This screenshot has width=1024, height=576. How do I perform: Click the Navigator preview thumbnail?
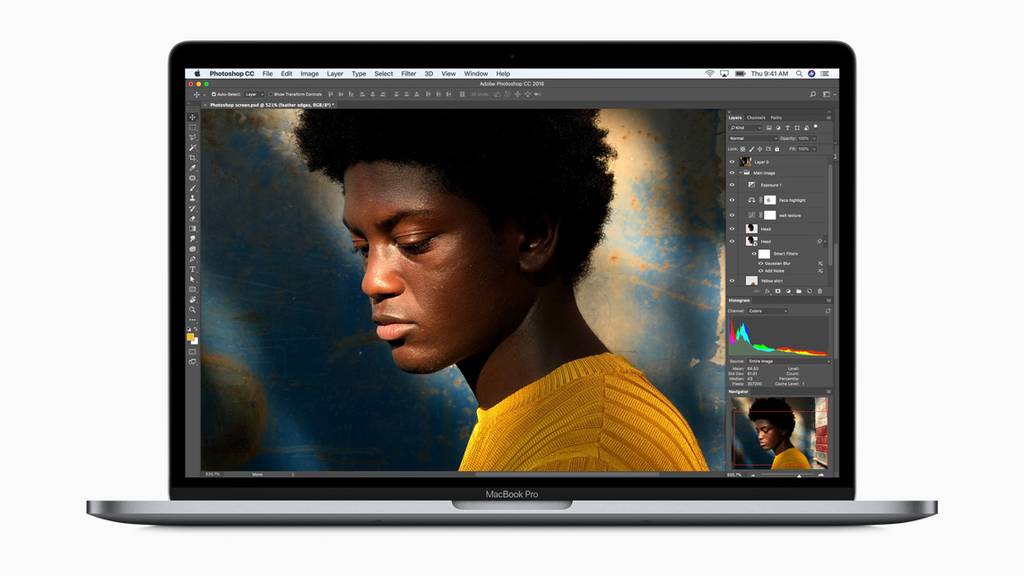(x=780, y=432)
